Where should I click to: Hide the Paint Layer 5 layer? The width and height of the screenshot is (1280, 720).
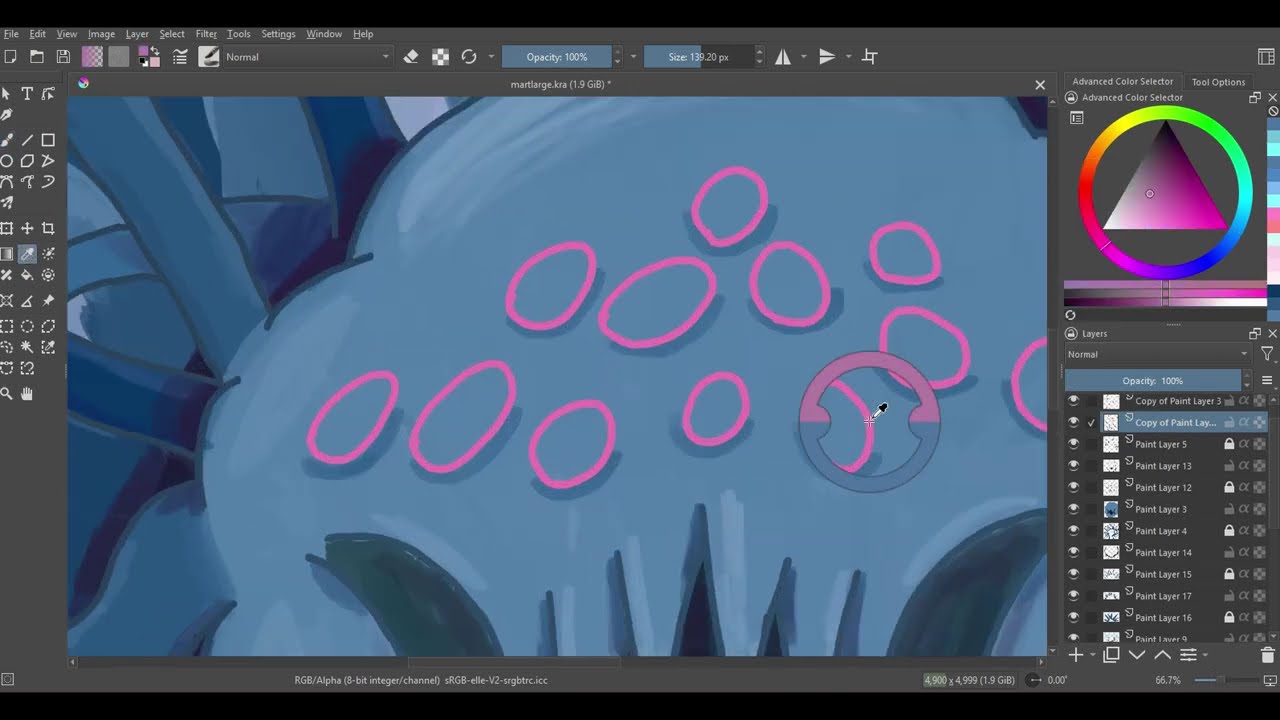[x=1074, y=444]
